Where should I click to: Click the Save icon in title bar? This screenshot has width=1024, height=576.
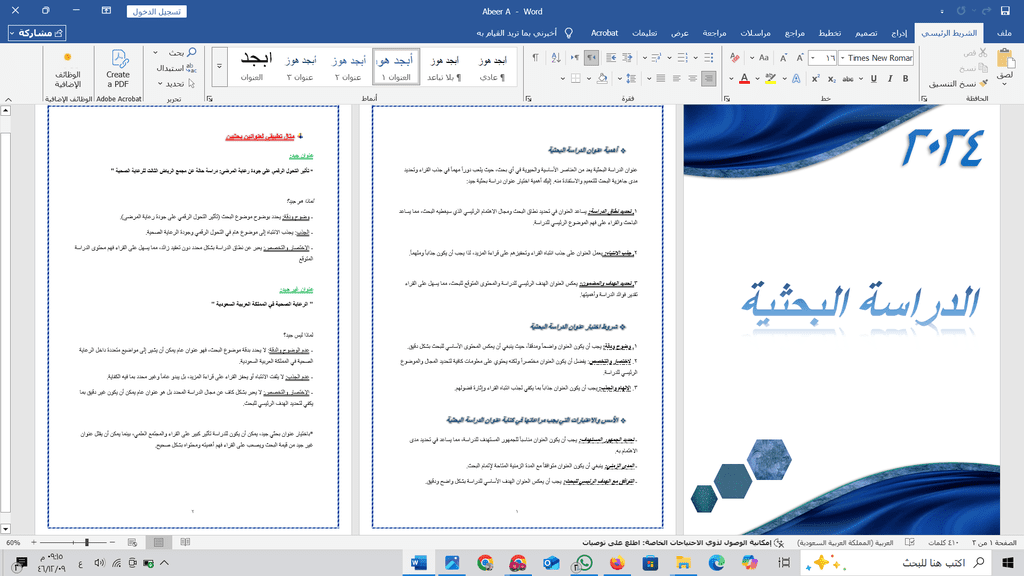[1005, 11]
